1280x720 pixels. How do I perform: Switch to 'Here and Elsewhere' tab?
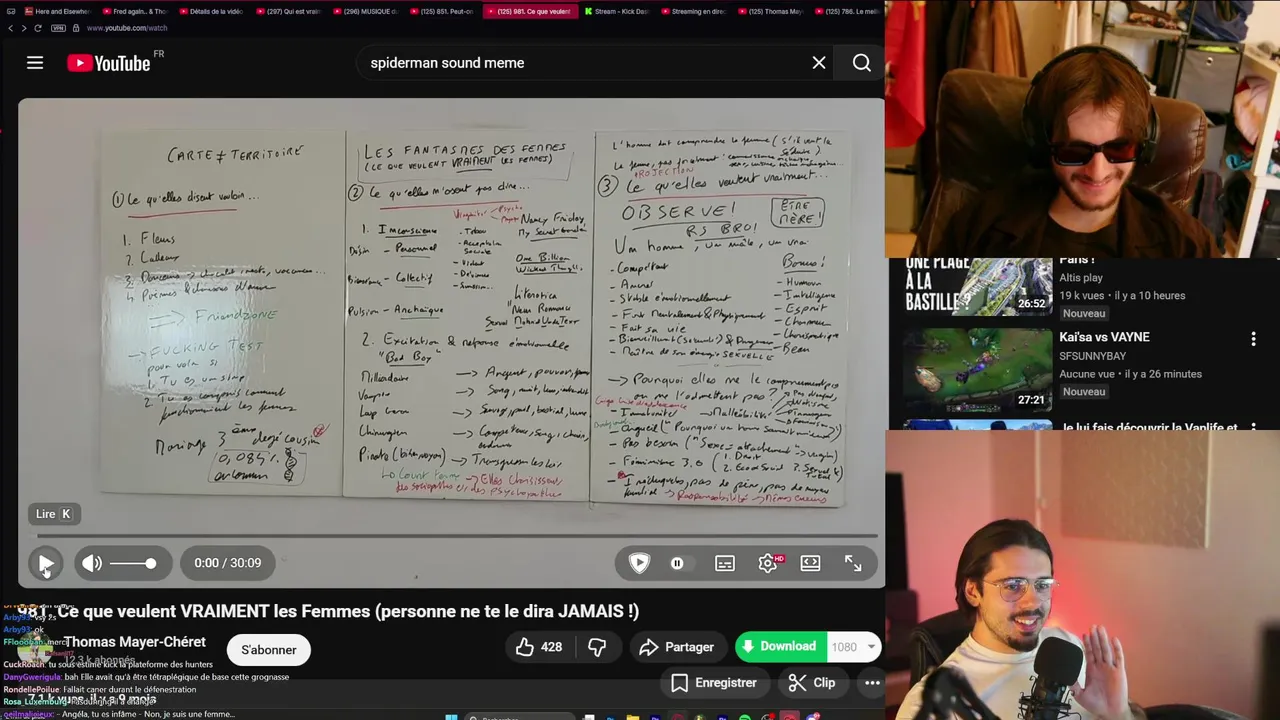[56, 11]
